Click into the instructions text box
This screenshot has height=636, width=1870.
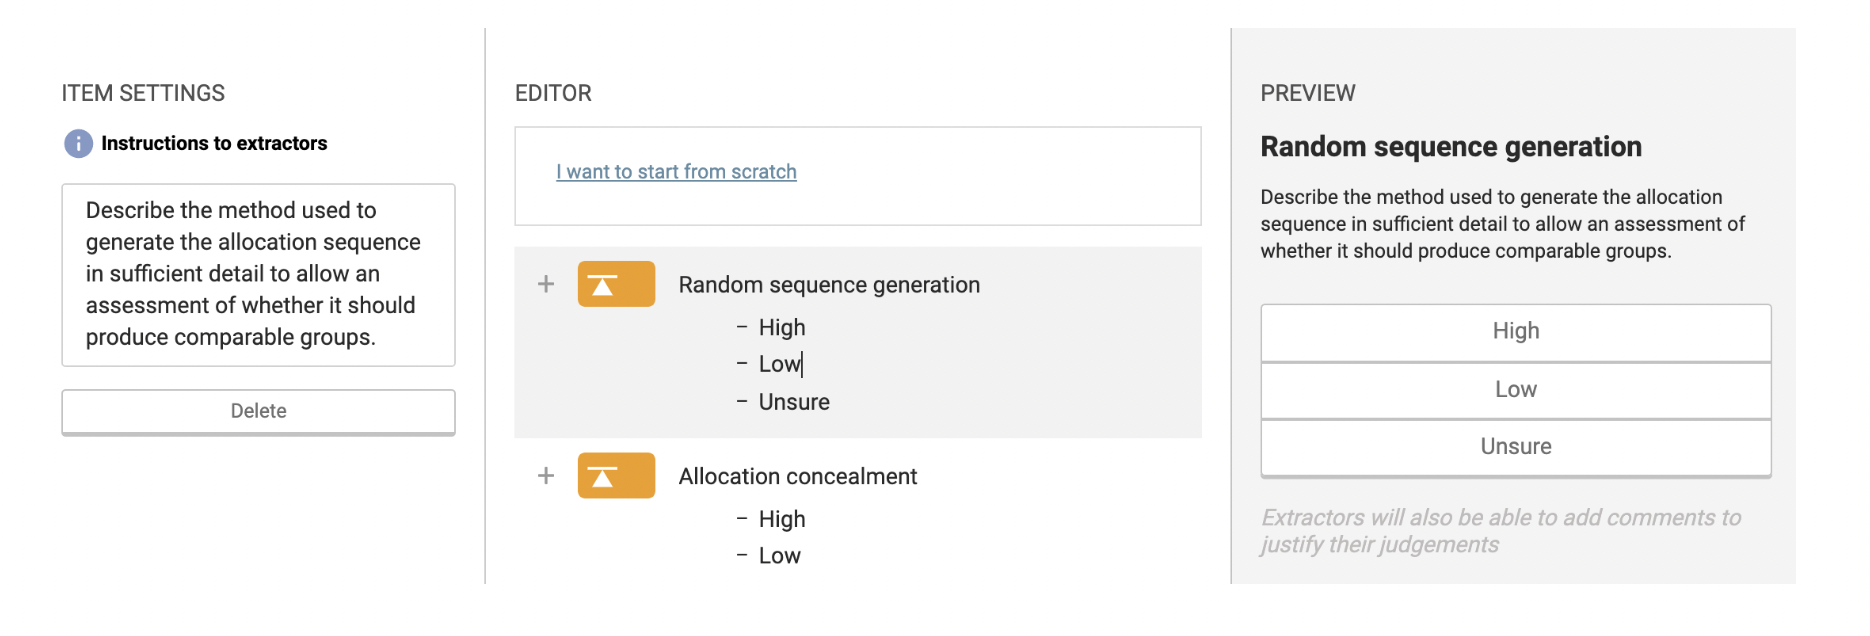(258, 274)
